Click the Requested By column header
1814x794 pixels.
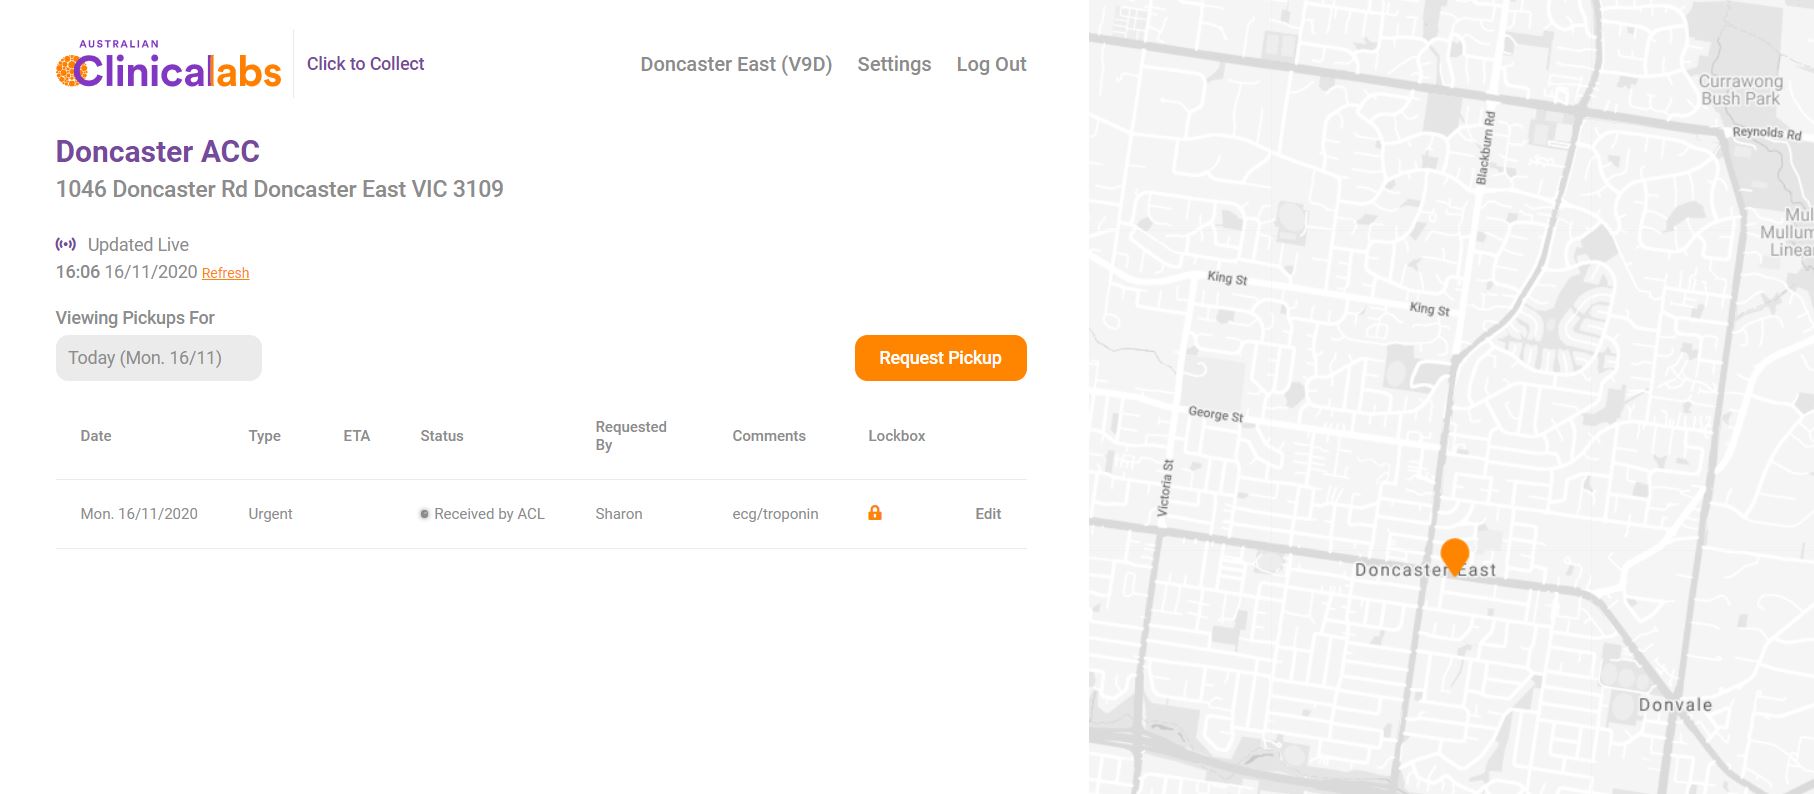[x=631, y=436]
